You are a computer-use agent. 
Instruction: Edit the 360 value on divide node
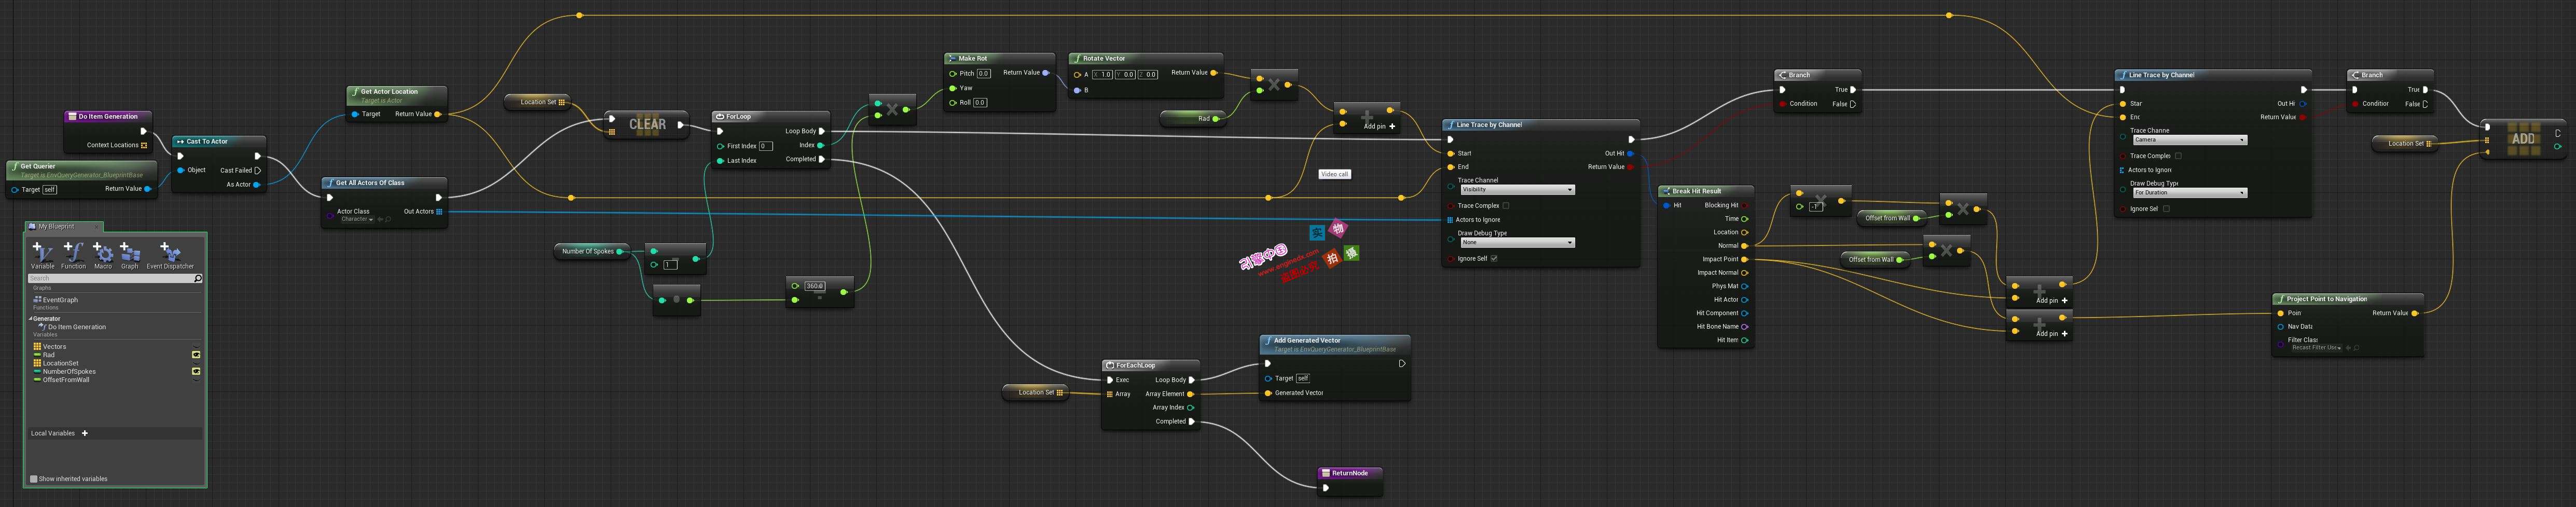815,286
